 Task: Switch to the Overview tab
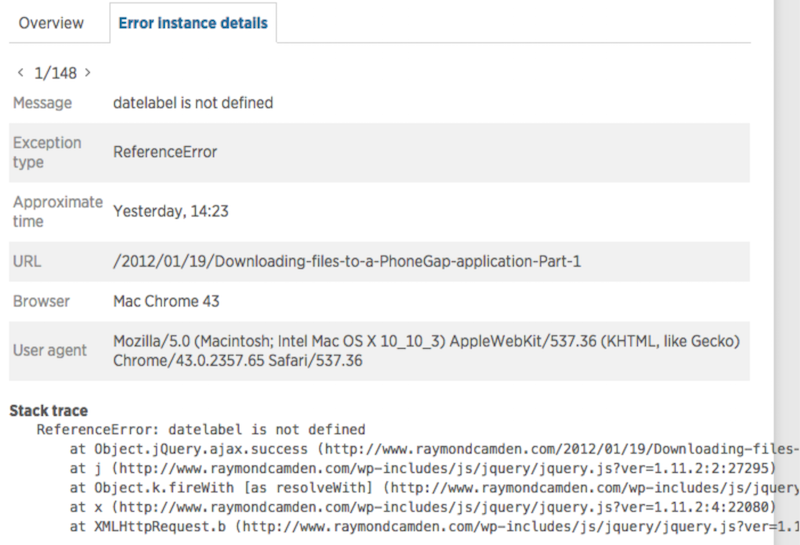tap(51, 23)
